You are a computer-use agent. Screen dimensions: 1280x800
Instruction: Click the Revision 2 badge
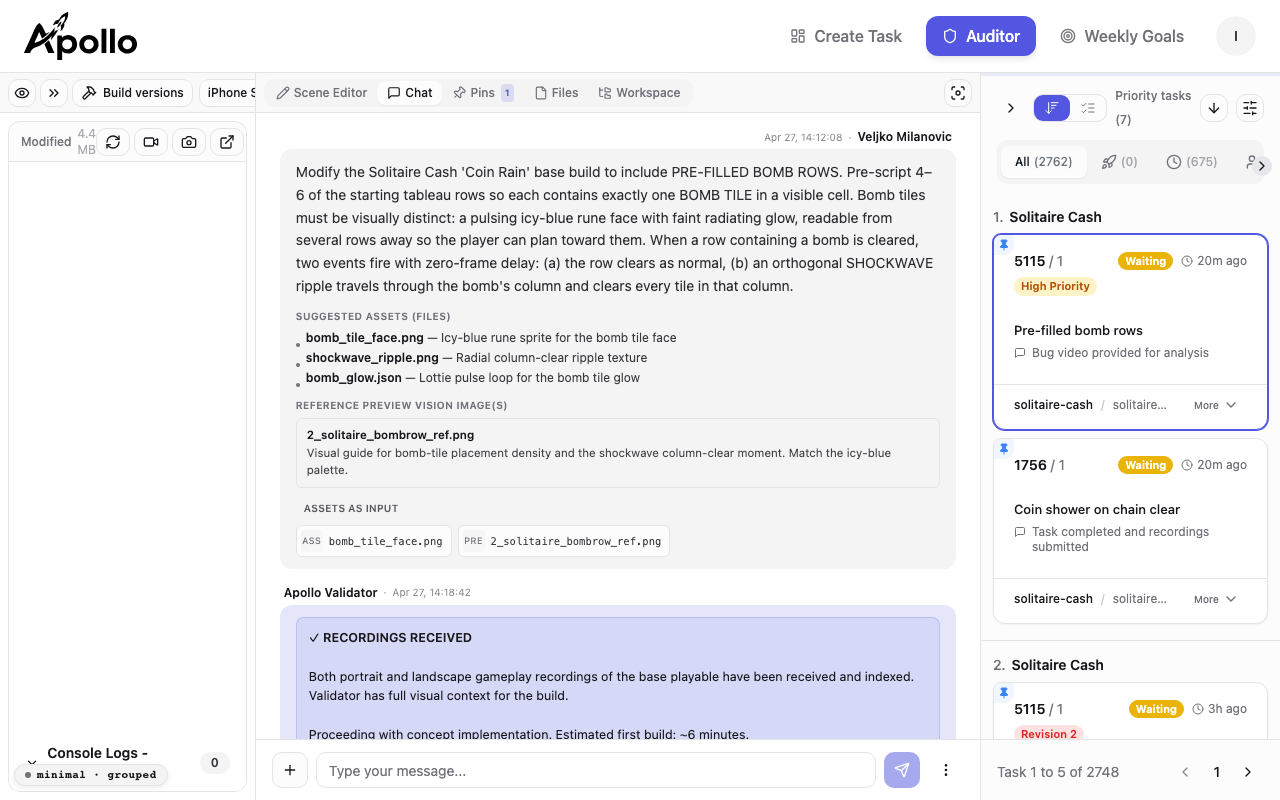1048,734
